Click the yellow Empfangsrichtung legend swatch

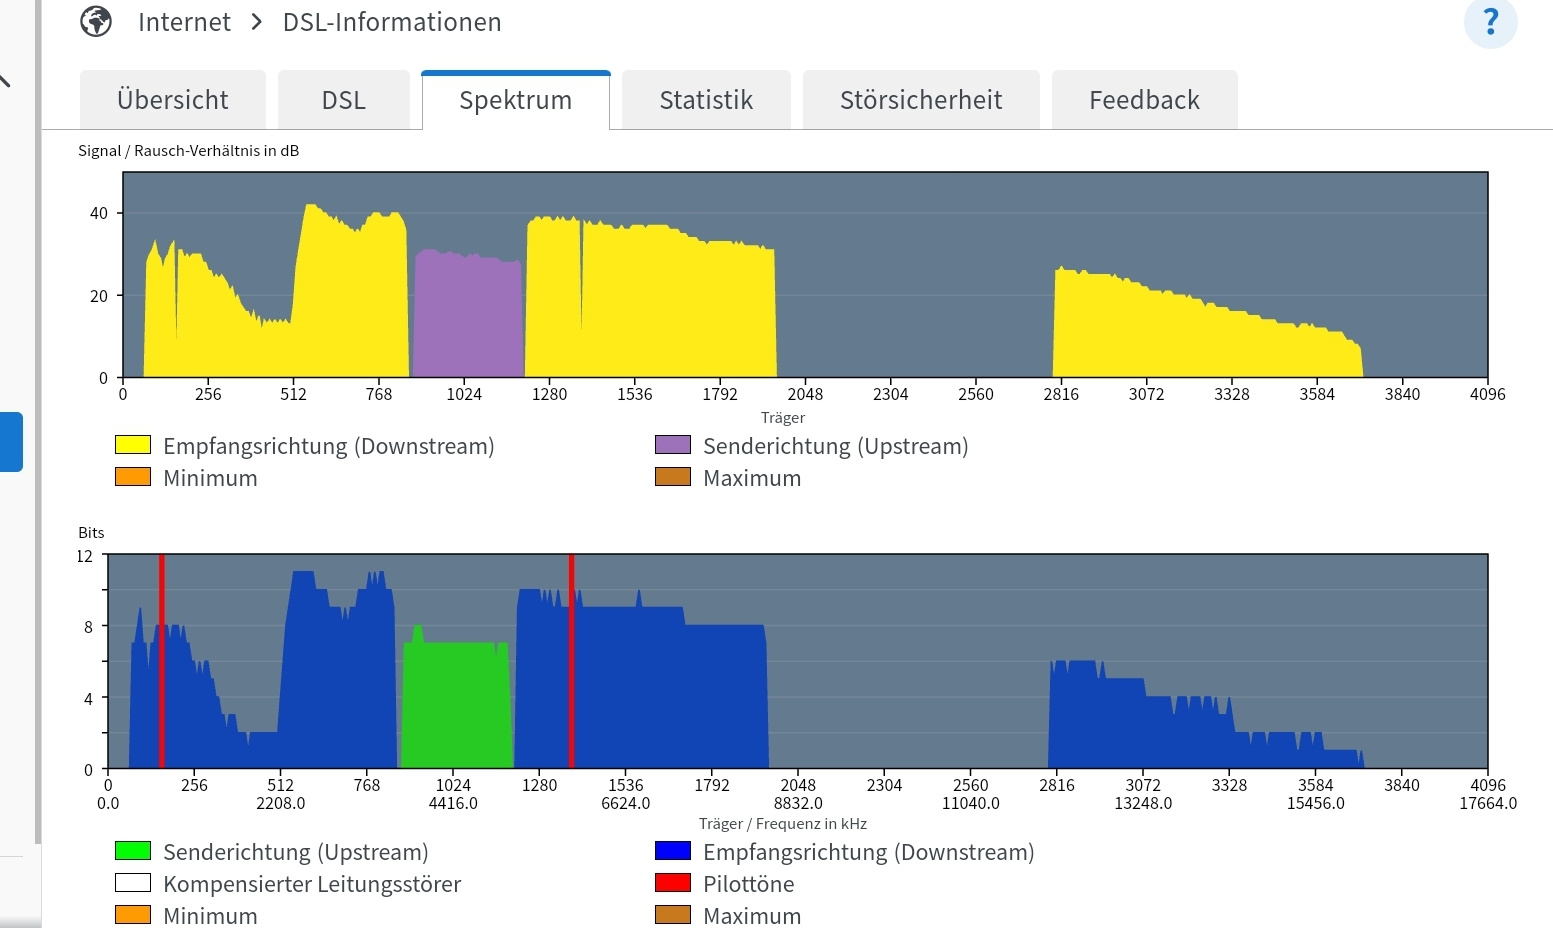tap(135, 443)
